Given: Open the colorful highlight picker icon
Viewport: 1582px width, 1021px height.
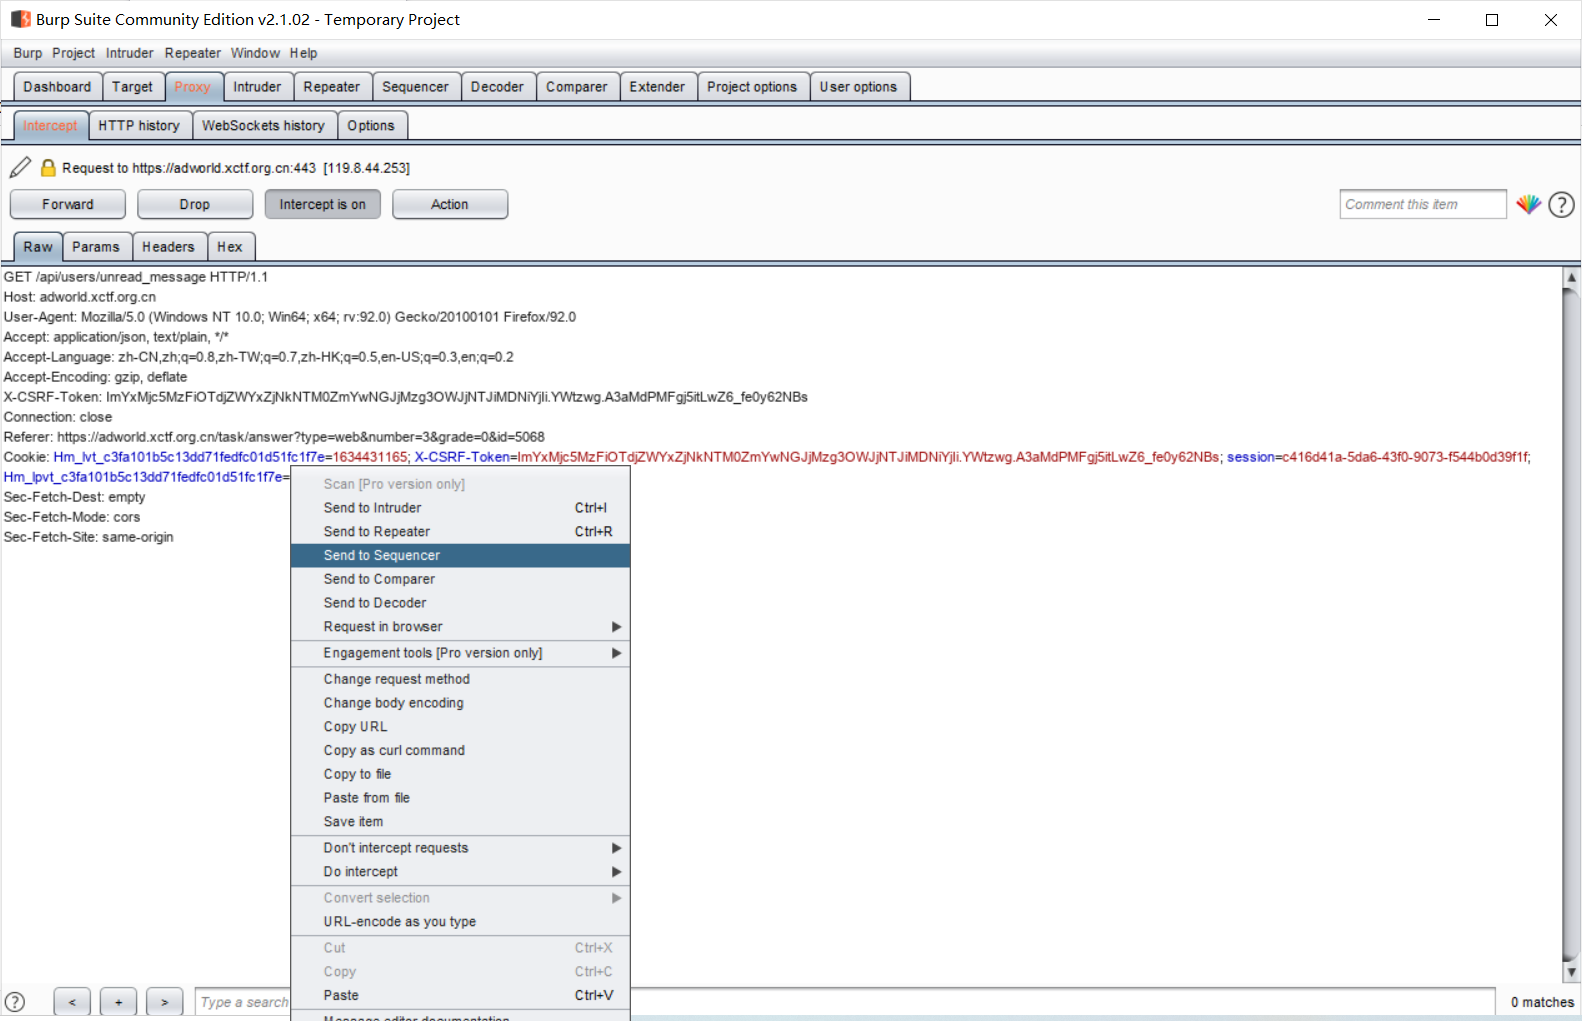Looking at the screenshot, I should [x=1528, y=204].
